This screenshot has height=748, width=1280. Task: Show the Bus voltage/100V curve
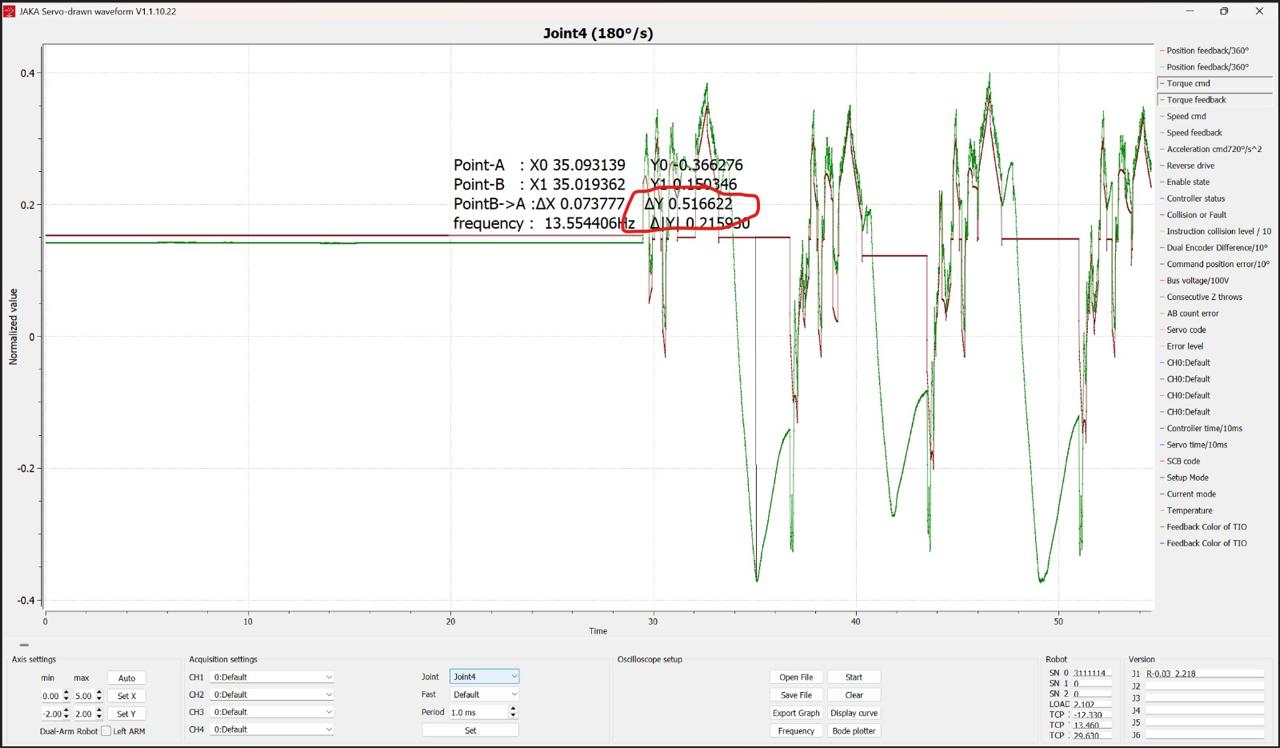pyautogui.click(x=1197, y=281)
